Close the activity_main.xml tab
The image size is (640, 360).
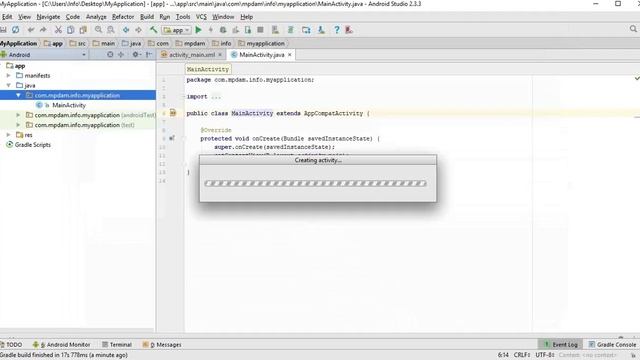point(220,55)
